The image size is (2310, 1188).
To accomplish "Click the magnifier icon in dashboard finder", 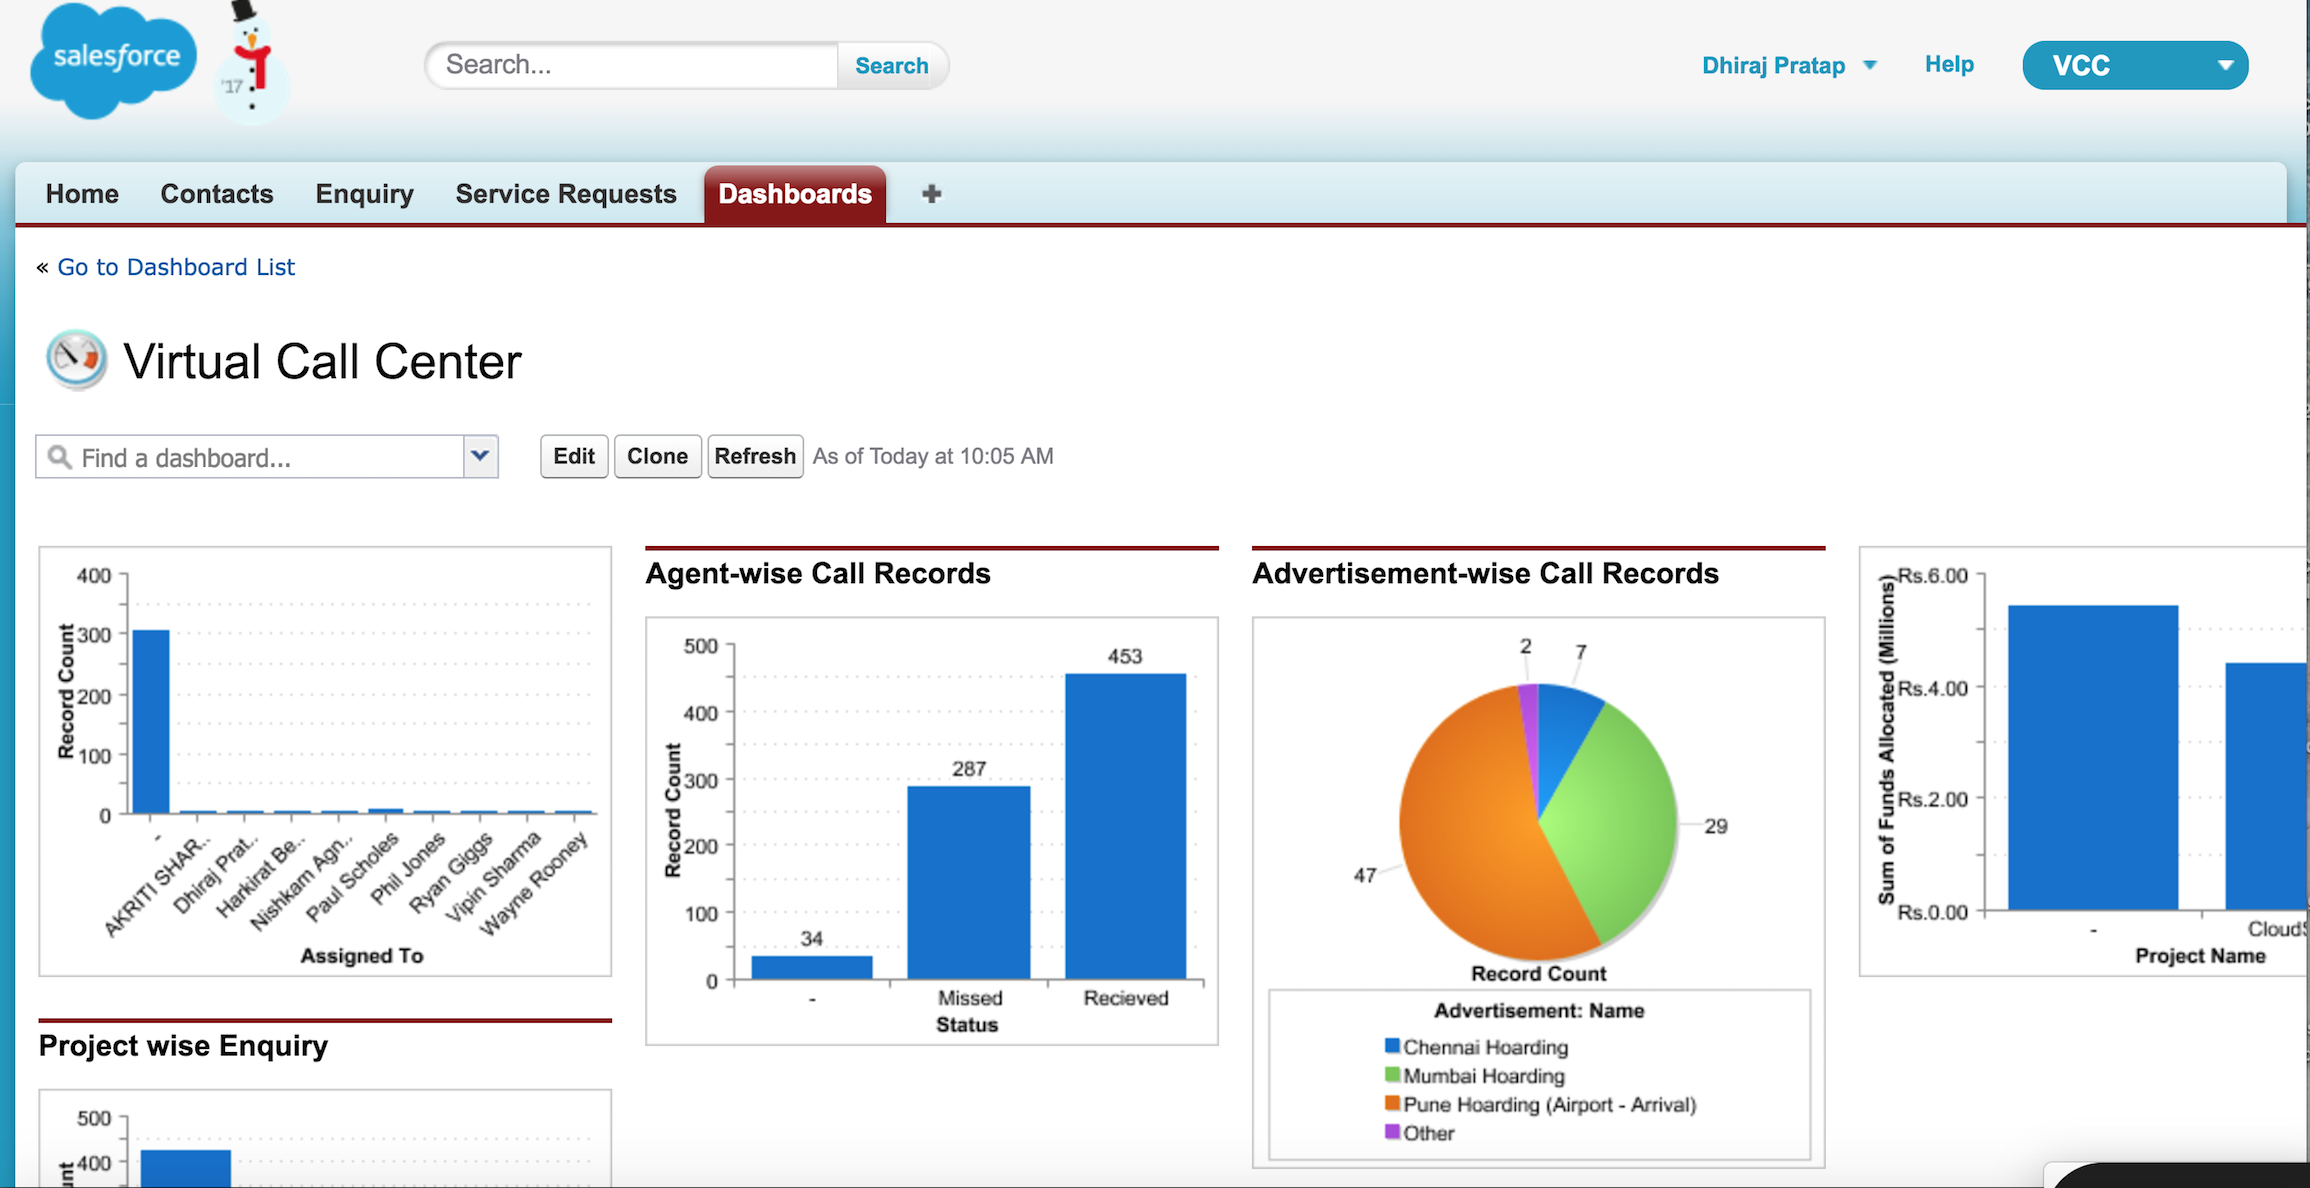I will [x=60, y=457].
